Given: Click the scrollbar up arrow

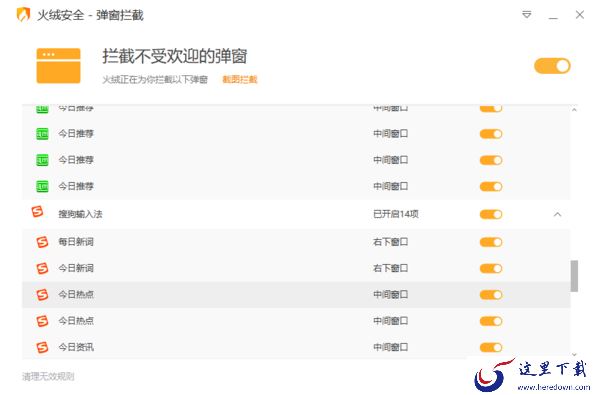Looking at the screenshot, I should [x=574, y=110].
